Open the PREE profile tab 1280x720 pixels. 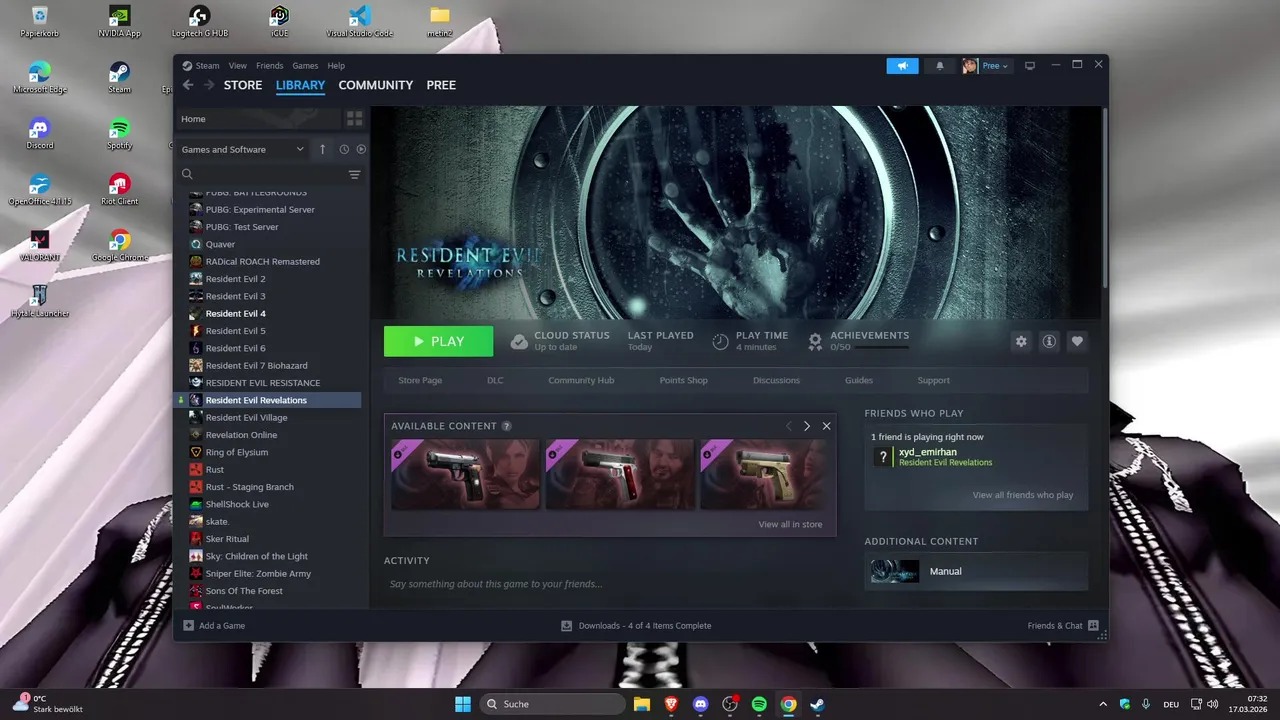click(x=441, y=85)
